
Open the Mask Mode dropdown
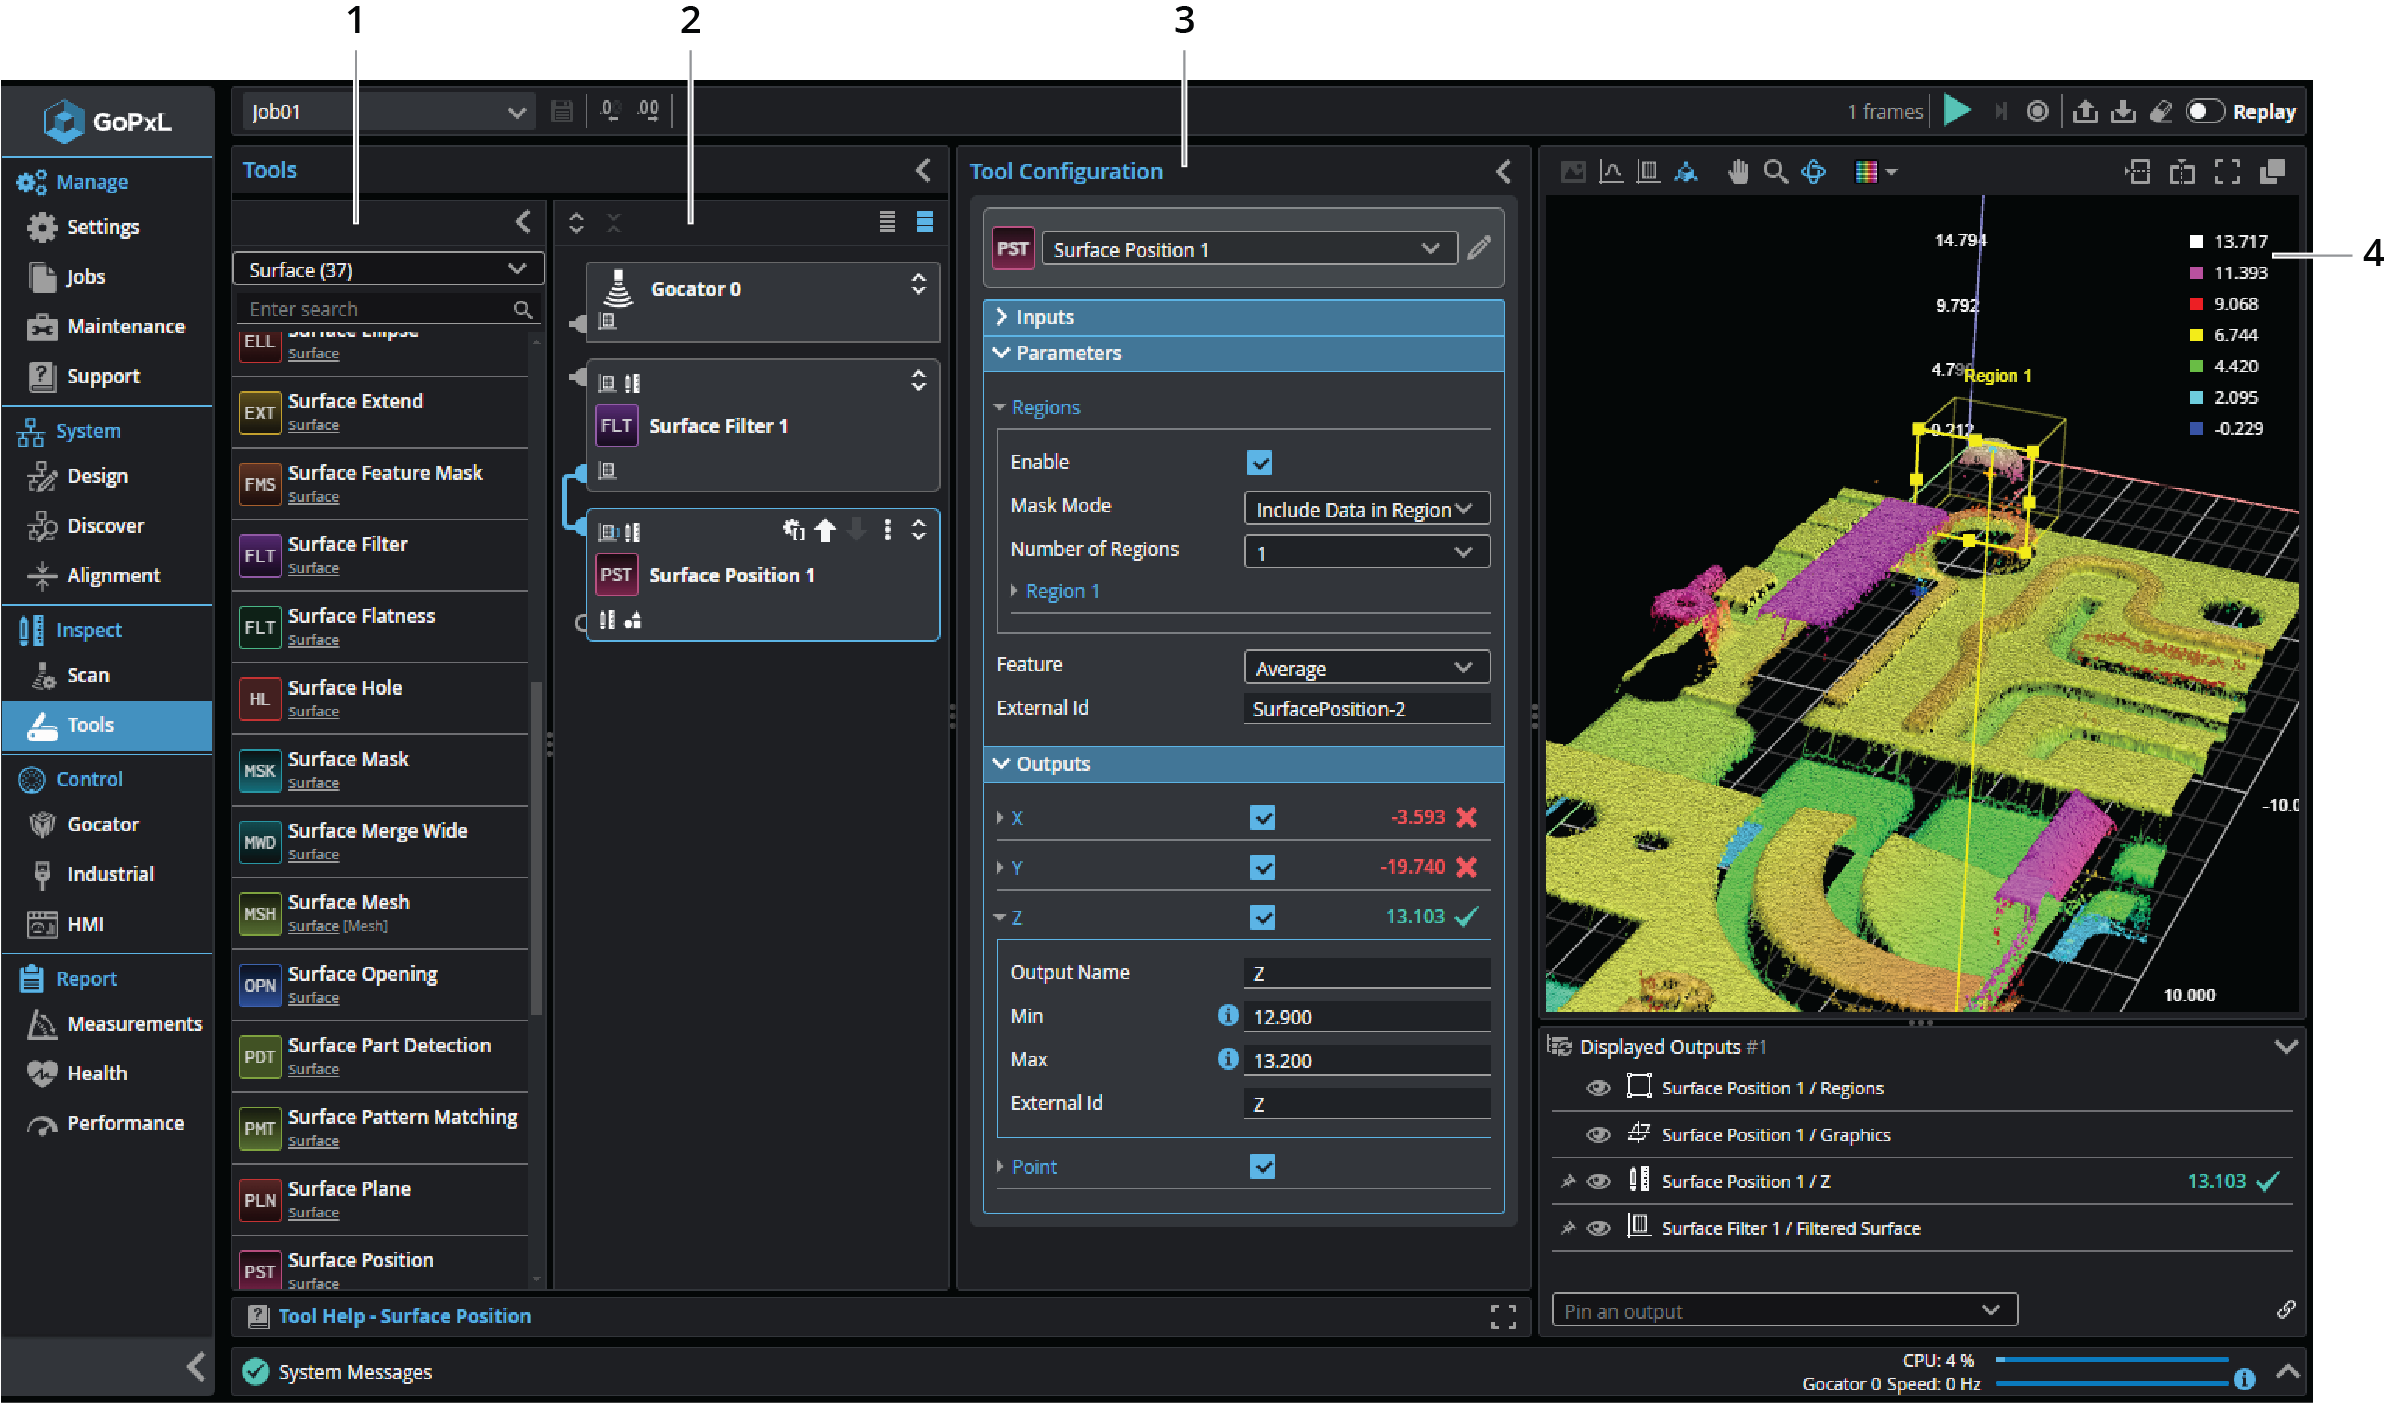1365,509
